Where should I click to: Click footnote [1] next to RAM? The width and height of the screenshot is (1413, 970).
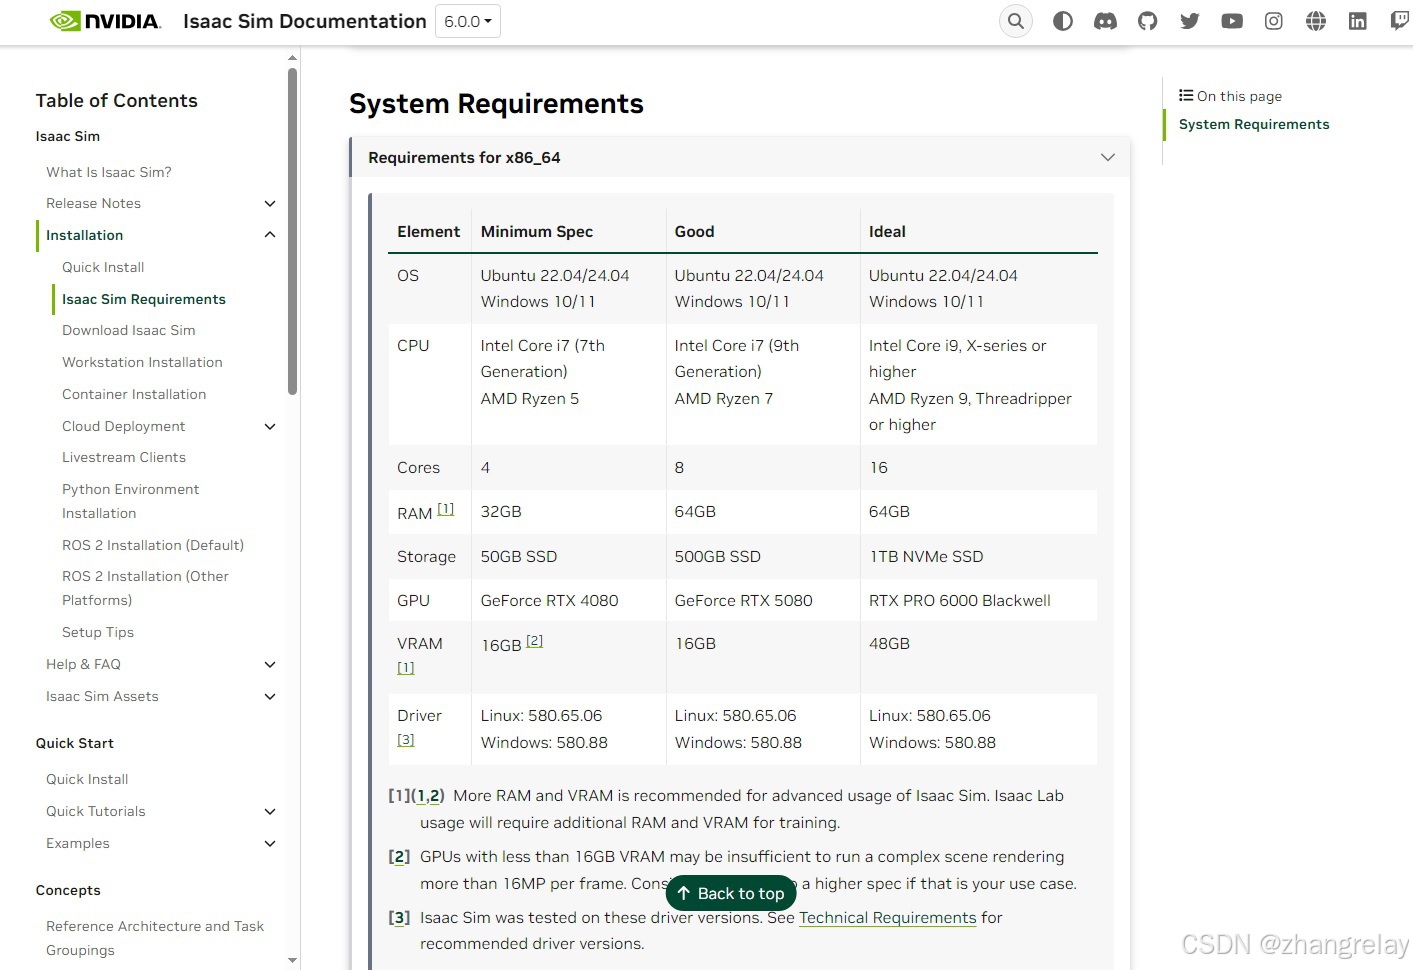pyautogui.click(x=446, y=509)
